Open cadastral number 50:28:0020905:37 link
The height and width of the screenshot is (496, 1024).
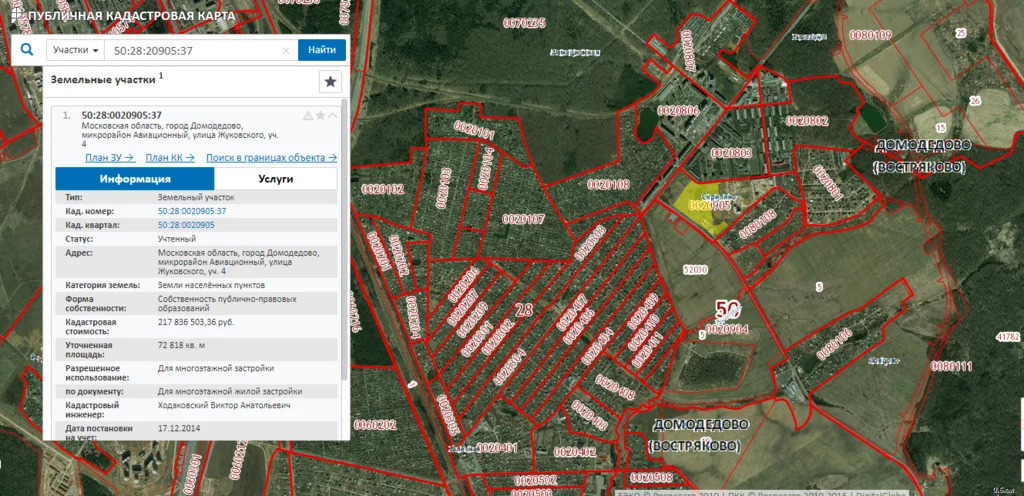click(192, 212)
